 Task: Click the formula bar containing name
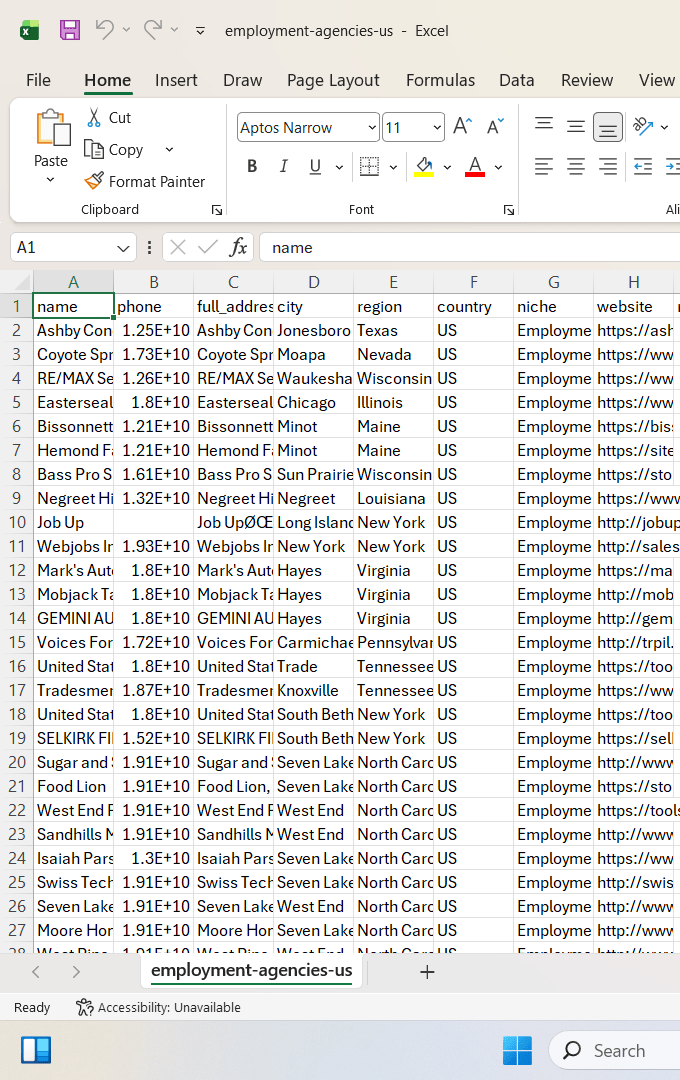point(468,247)
